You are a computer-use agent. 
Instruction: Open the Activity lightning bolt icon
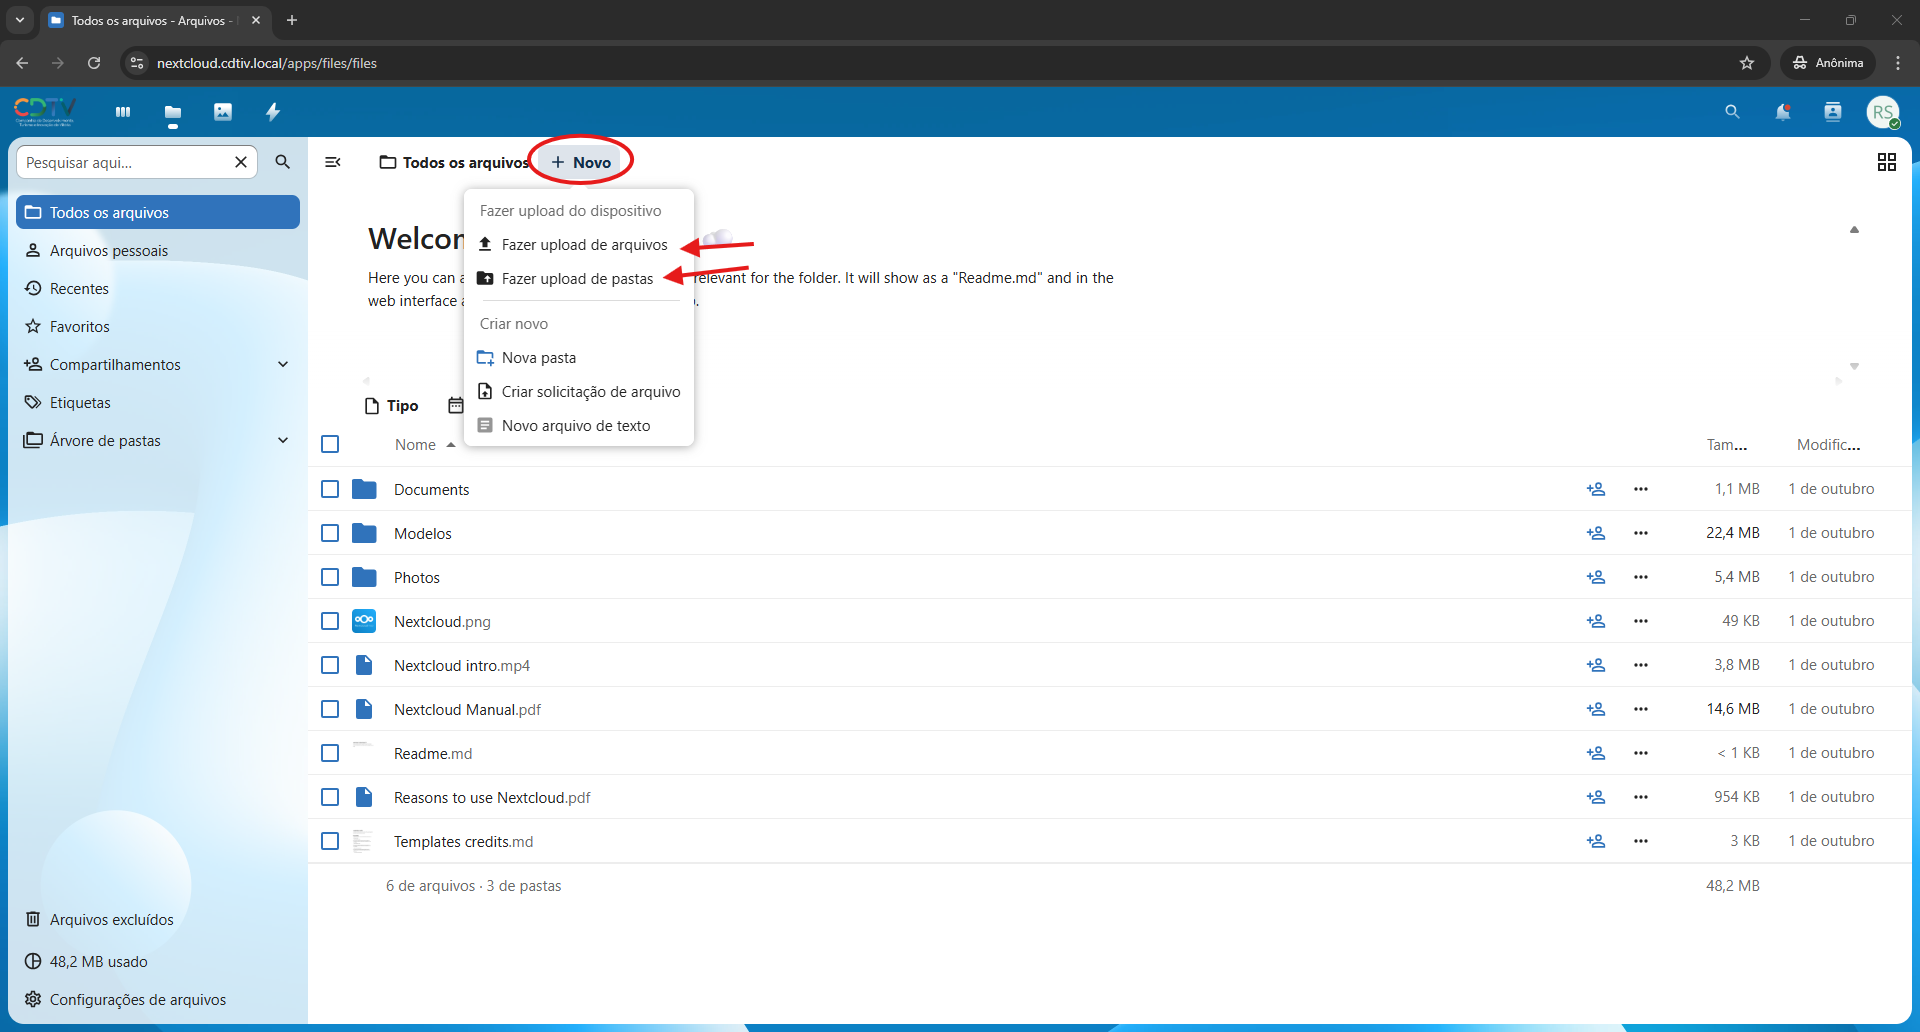[x=273, y=112]
